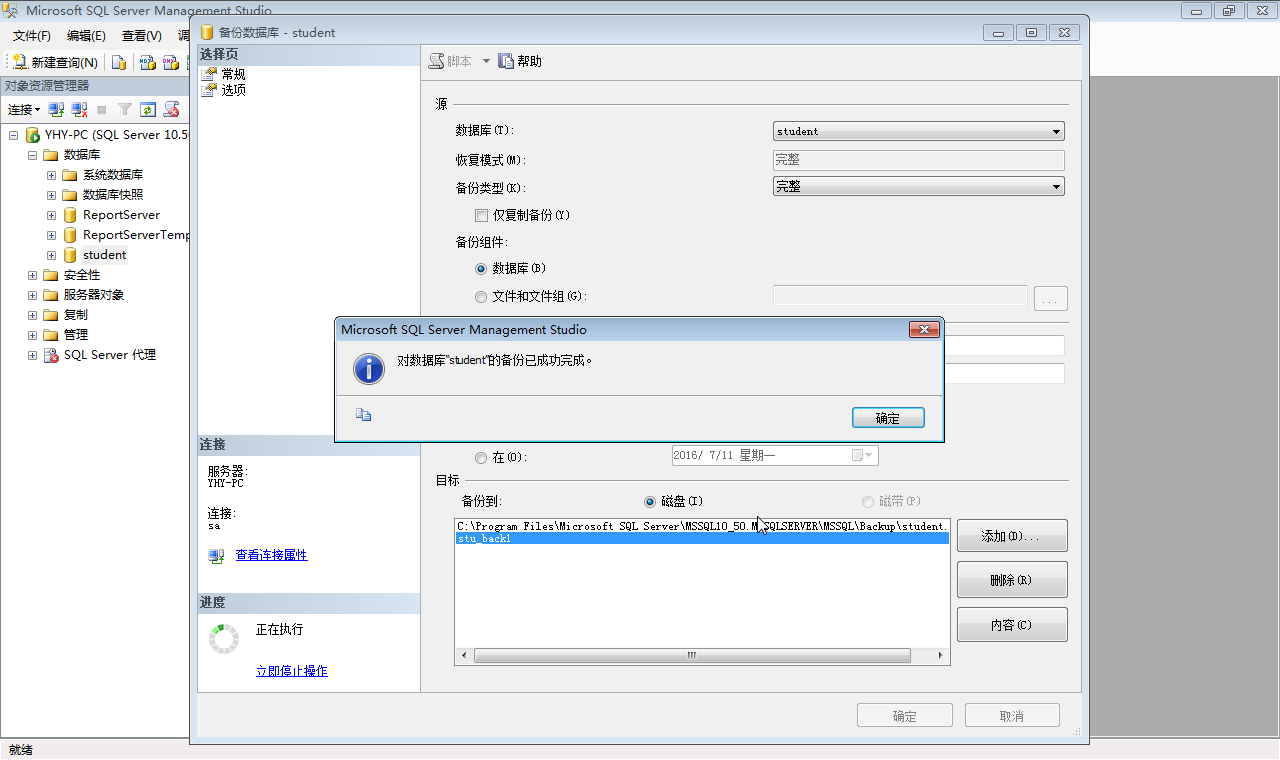Click the right scroll arrow of destination list
Viewport: 1280px width, 760px height.
pos(941,656)
